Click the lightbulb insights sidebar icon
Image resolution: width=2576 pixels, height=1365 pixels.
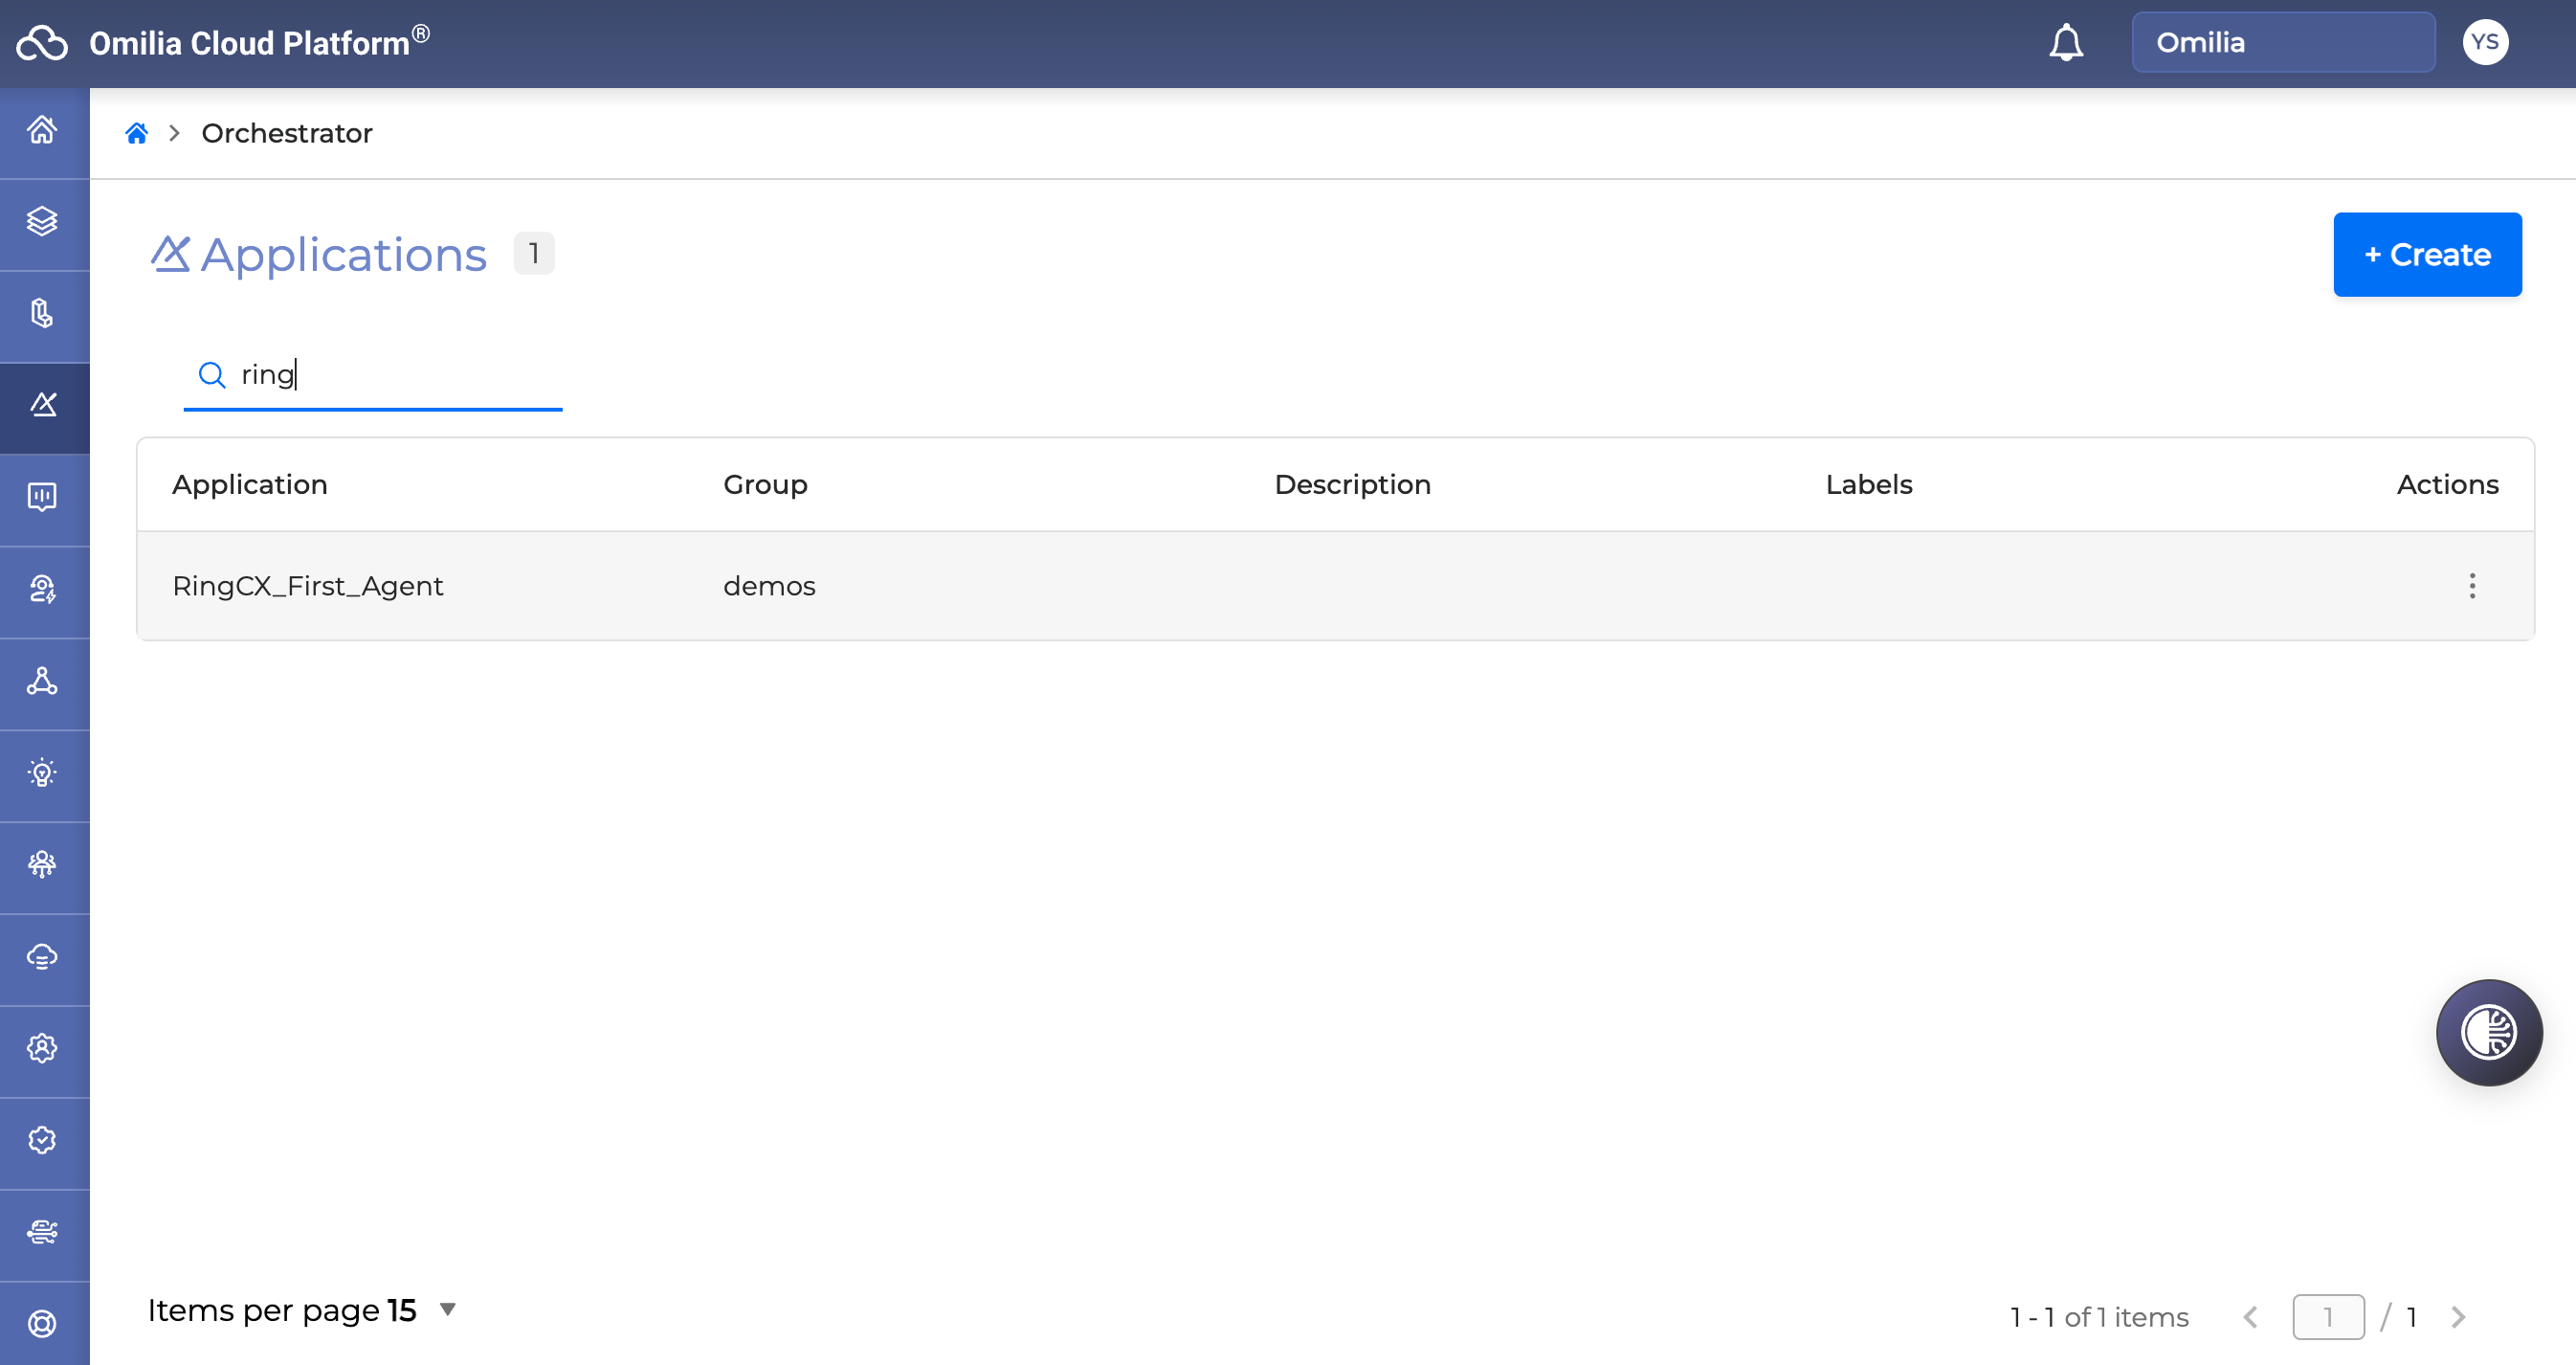pyautogui.click(x=42, y=773)
